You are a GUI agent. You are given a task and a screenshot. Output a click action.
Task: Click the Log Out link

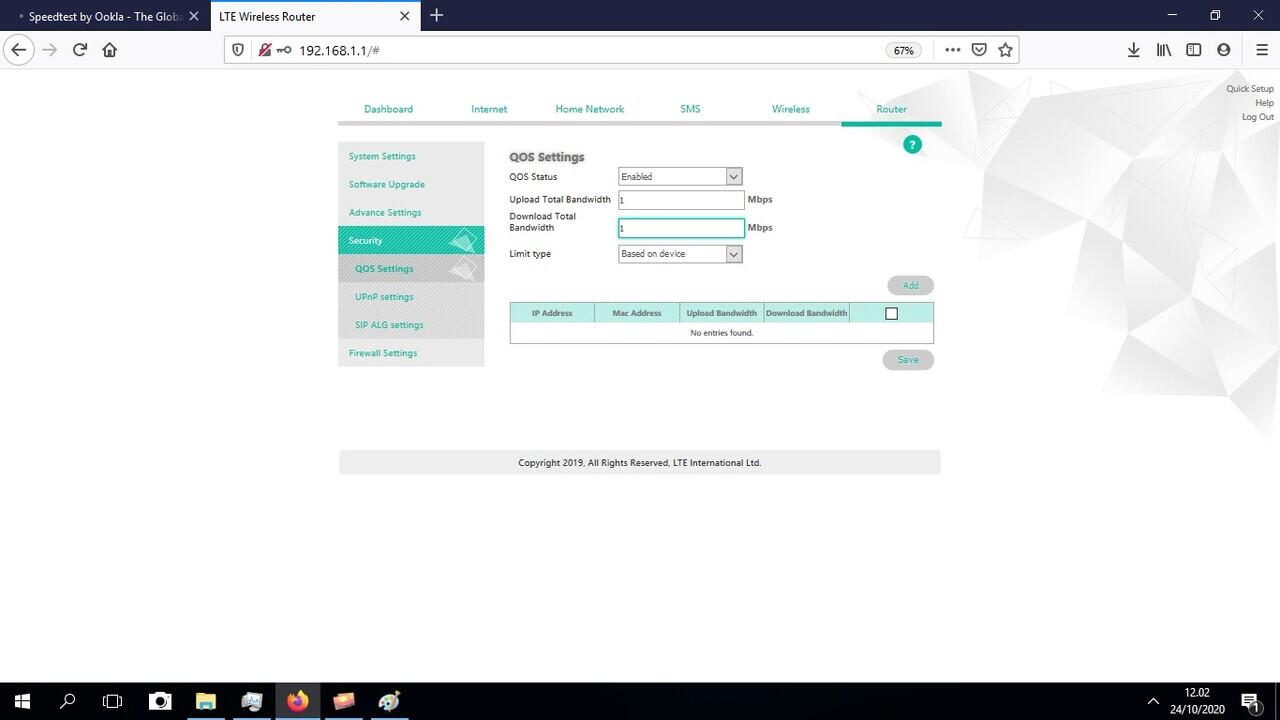point(1258,117)
